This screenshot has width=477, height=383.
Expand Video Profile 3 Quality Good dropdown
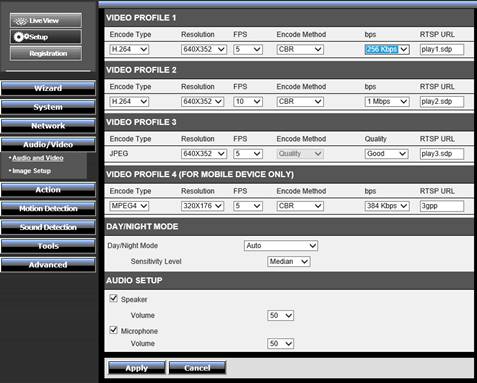386,154
